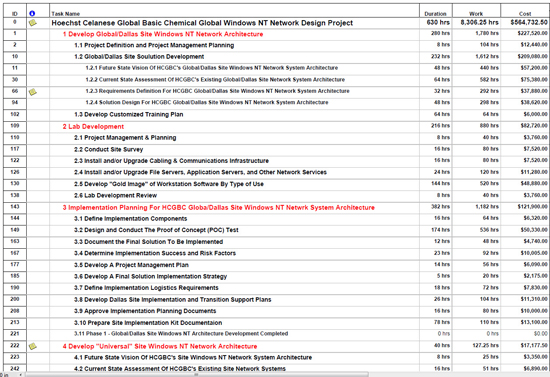
Task: Select task '2.2 Conduct Site Survey'
Action: tap(109, 149)
